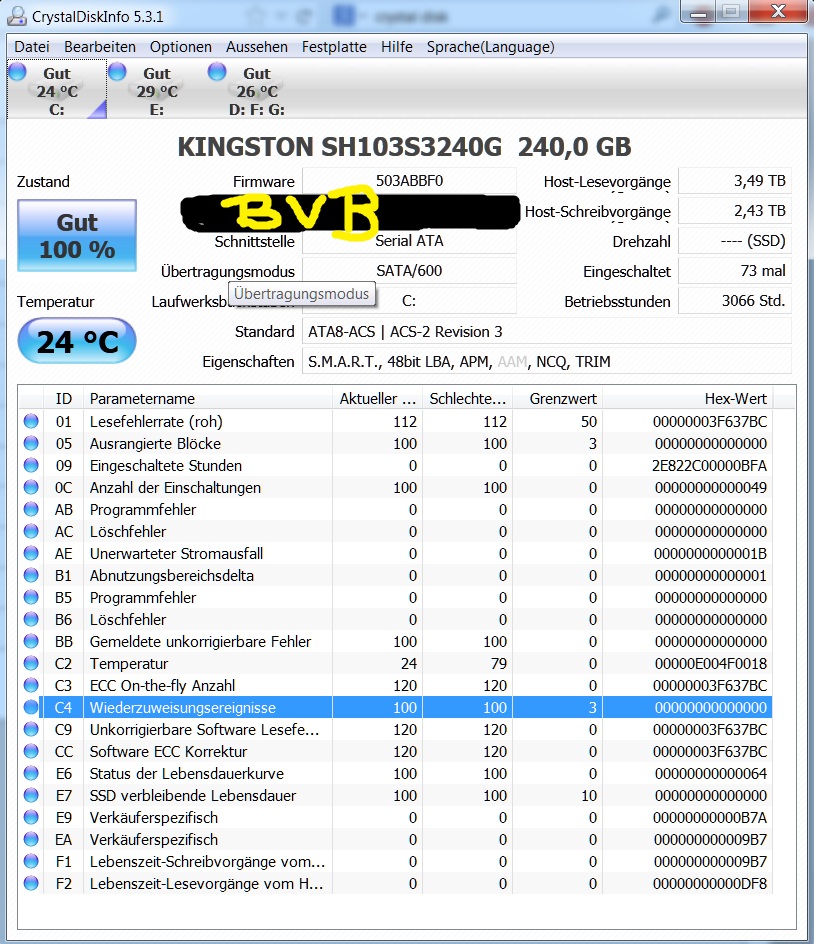Click the Schnittstelle field Serial ATA
814x944 pixels.
[x=409, y=241]
